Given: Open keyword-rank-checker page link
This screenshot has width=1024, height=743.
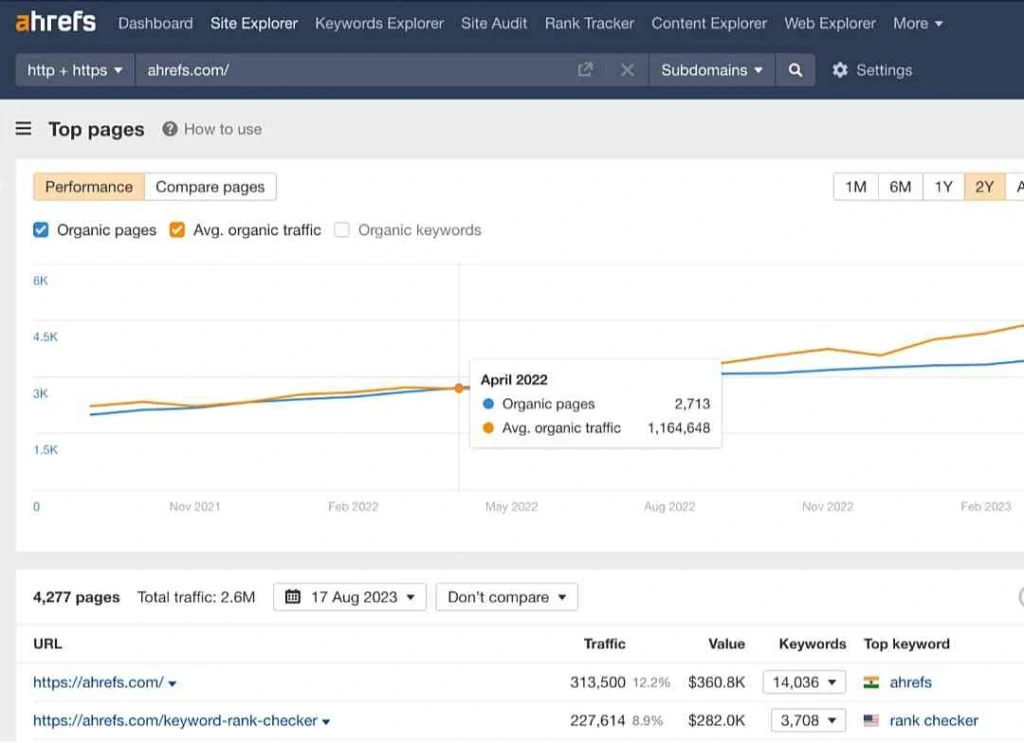Looking at the screenshot, I should click(x=175, y=720).
